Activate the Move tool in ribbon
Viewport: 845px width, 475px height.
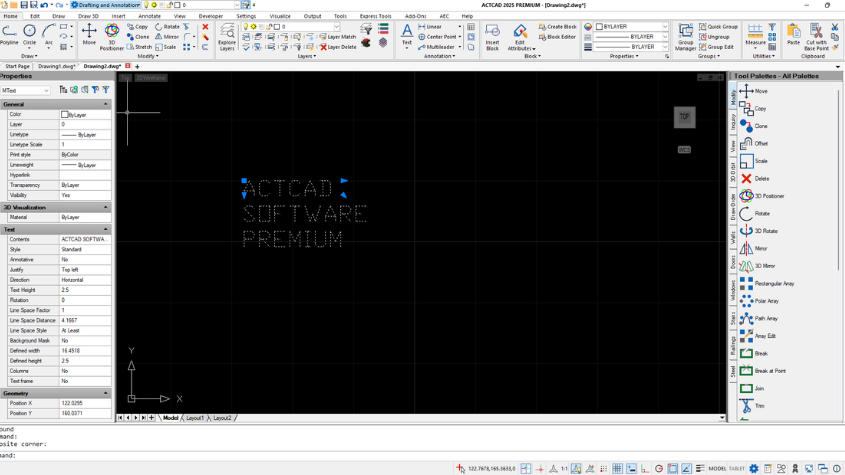pyautogui.click(x=89, y=36)
